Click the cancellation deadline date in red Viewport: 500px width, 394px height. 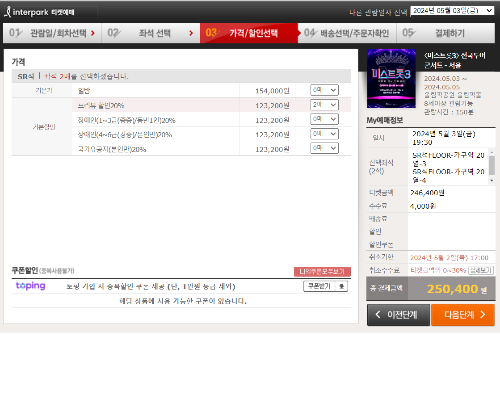coord(449,258)
